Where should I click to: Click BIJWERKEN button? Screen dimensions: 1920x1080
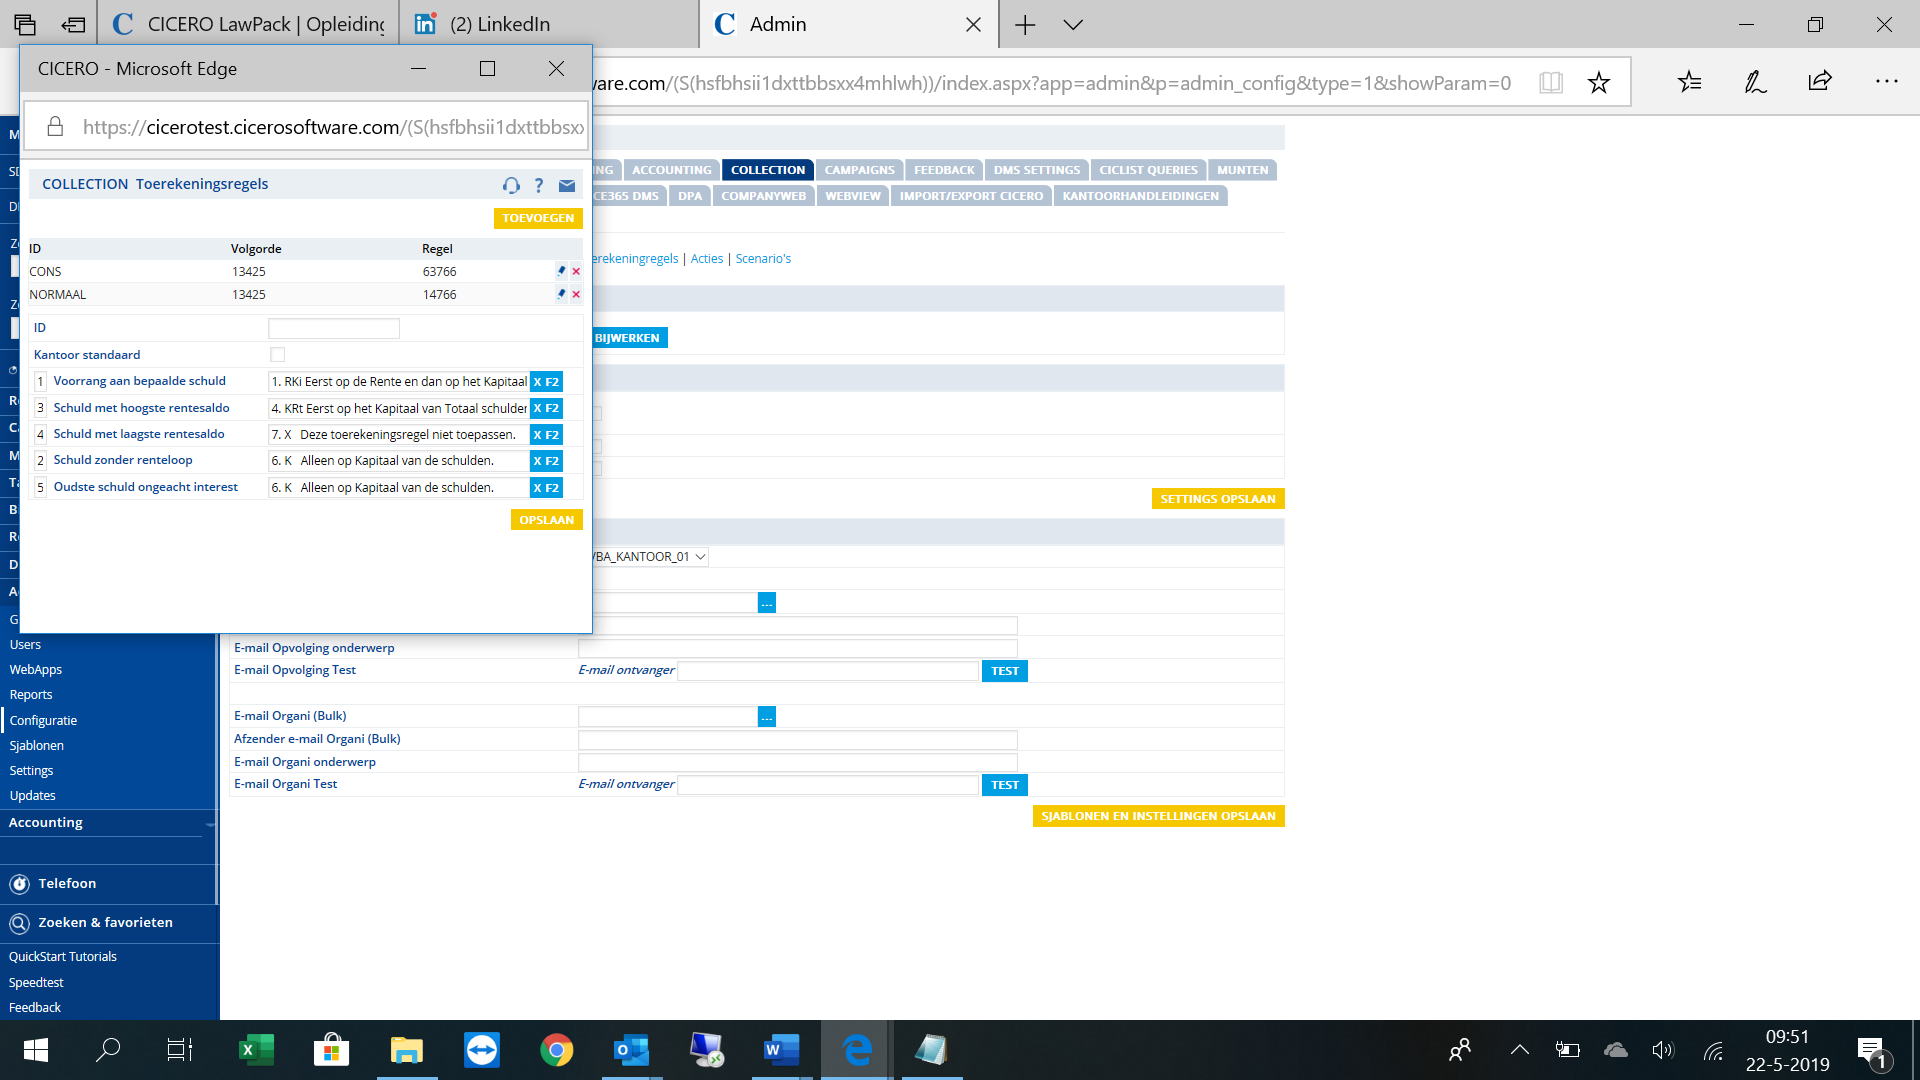[628, 338]
